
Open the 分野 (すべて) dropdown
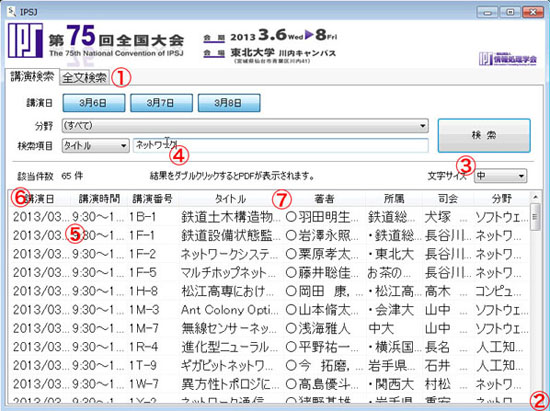click(245, 126)
